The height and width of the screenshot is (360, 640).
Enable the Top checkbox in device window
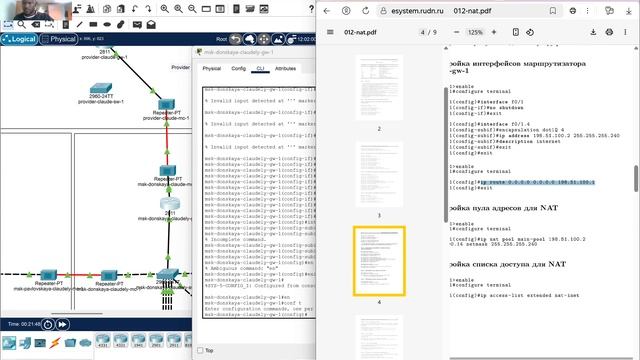[200, 350]
